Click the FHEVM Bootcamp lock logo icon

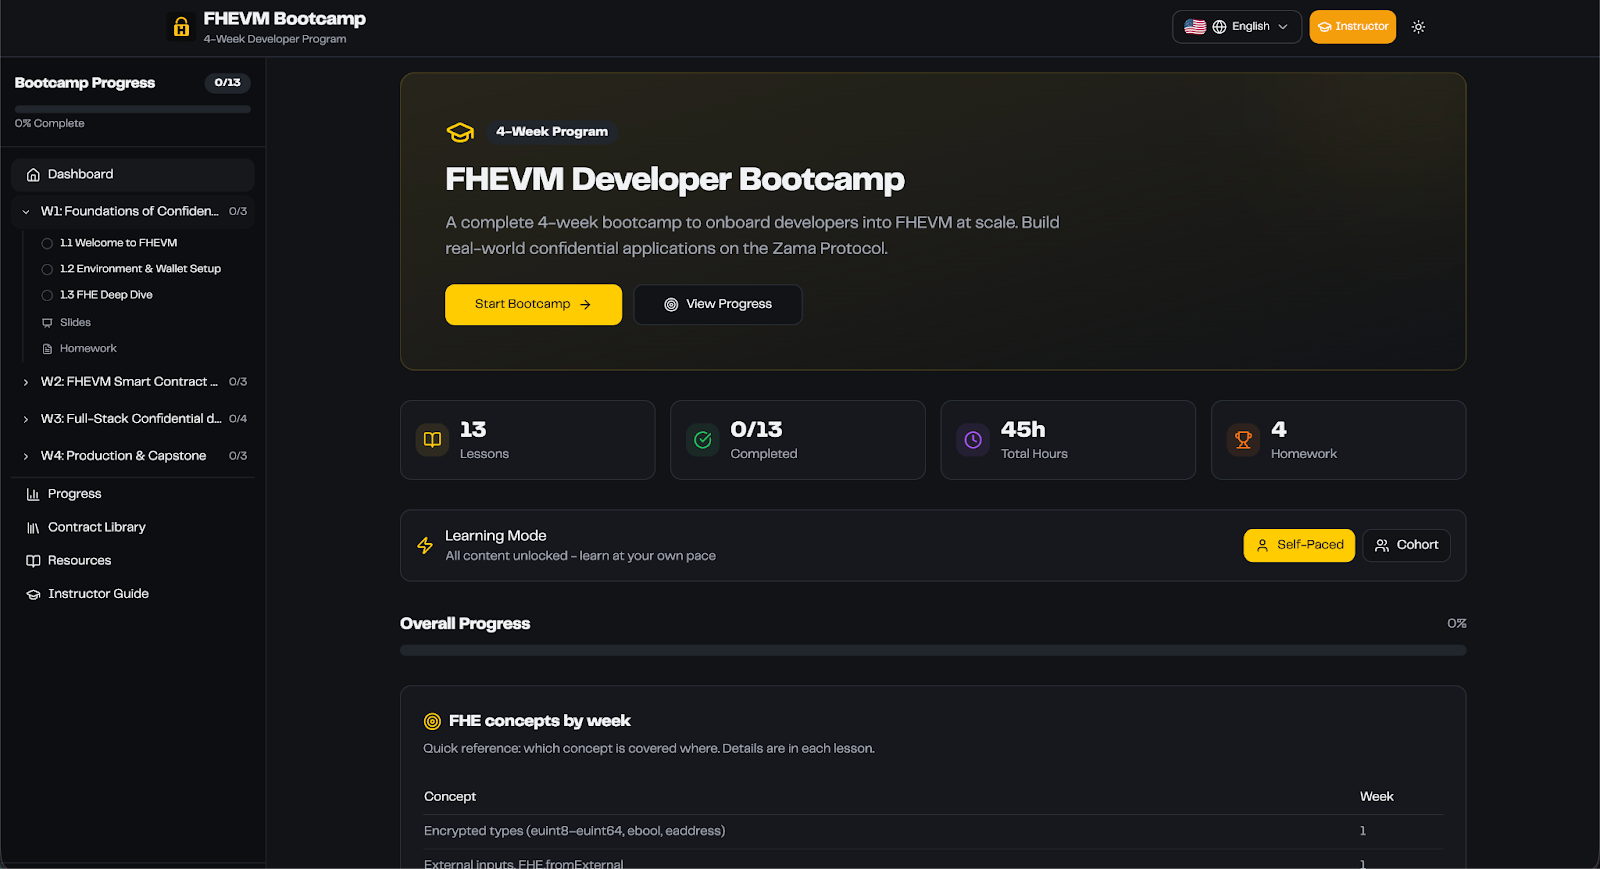pyautogui.click(x=181, y=27)
